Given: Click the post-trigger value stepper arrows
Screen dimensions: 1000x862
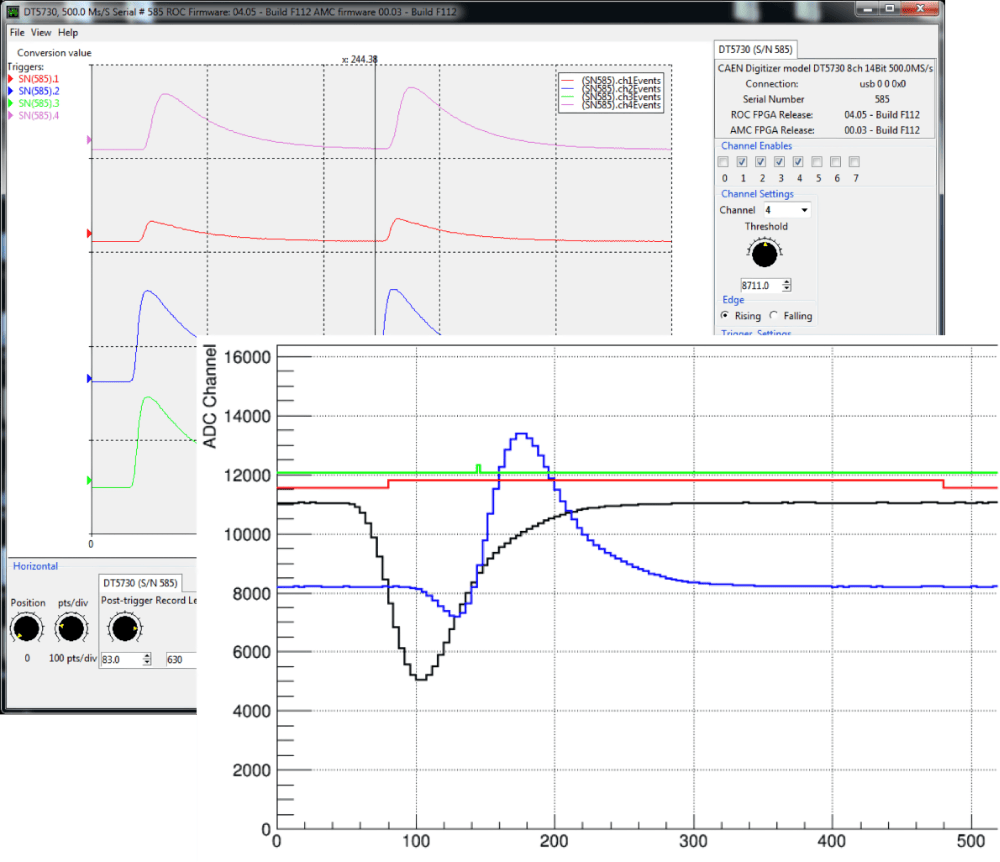Looking at the screenshot, I should pyautogui.click(x=147, y=659).
